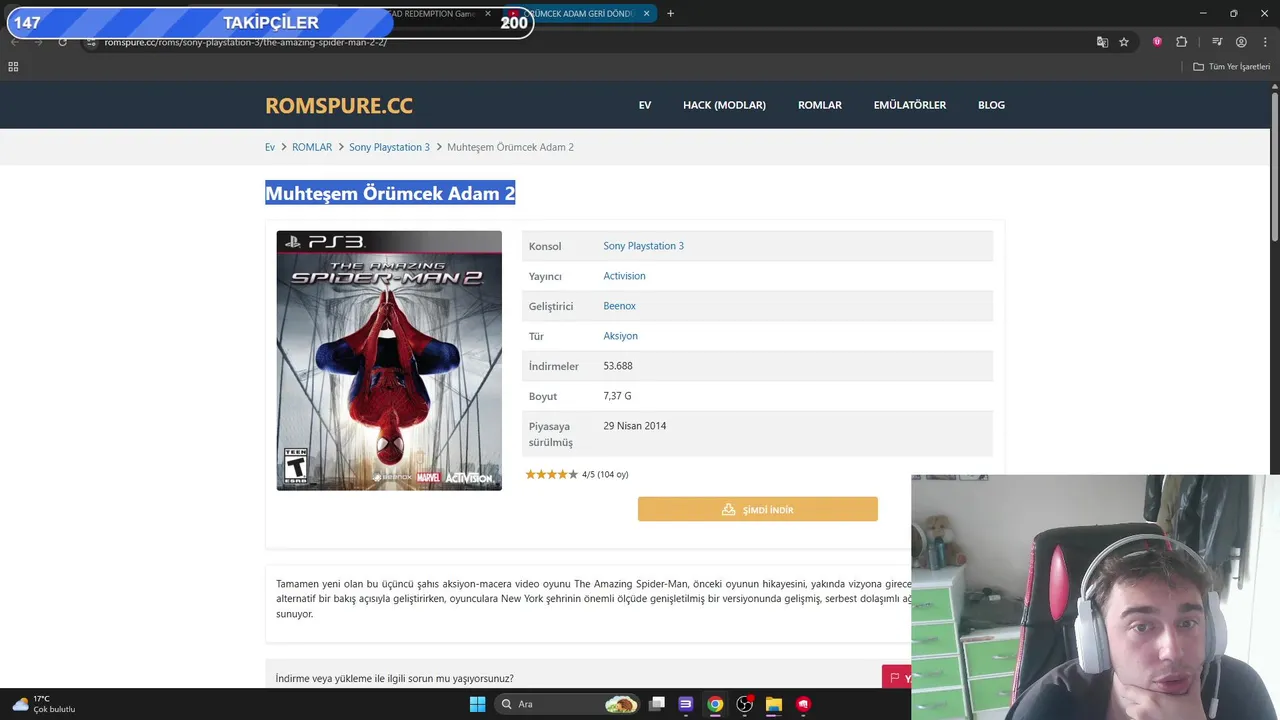Click the Muhteşem Örümcek Adam 2 heading
Image resolution: width=1280 pixels, height=720 pixels.
(390, 193)
